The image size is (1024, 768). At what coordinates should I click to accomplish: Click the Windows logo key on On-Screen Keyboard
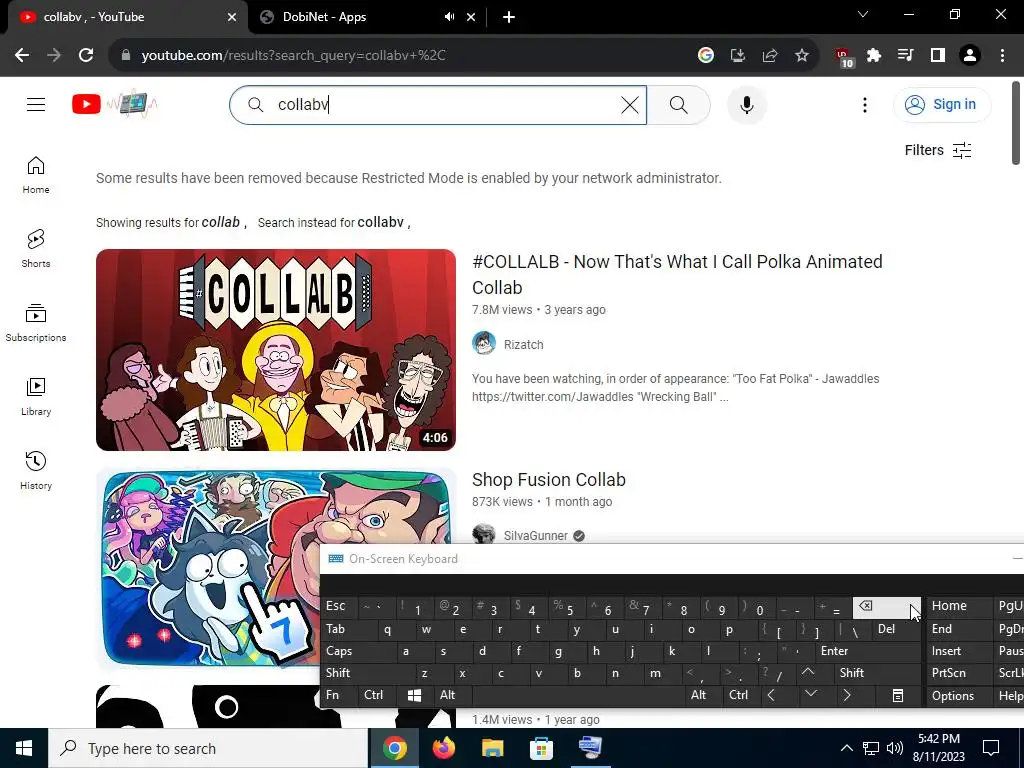coord(414,696)
